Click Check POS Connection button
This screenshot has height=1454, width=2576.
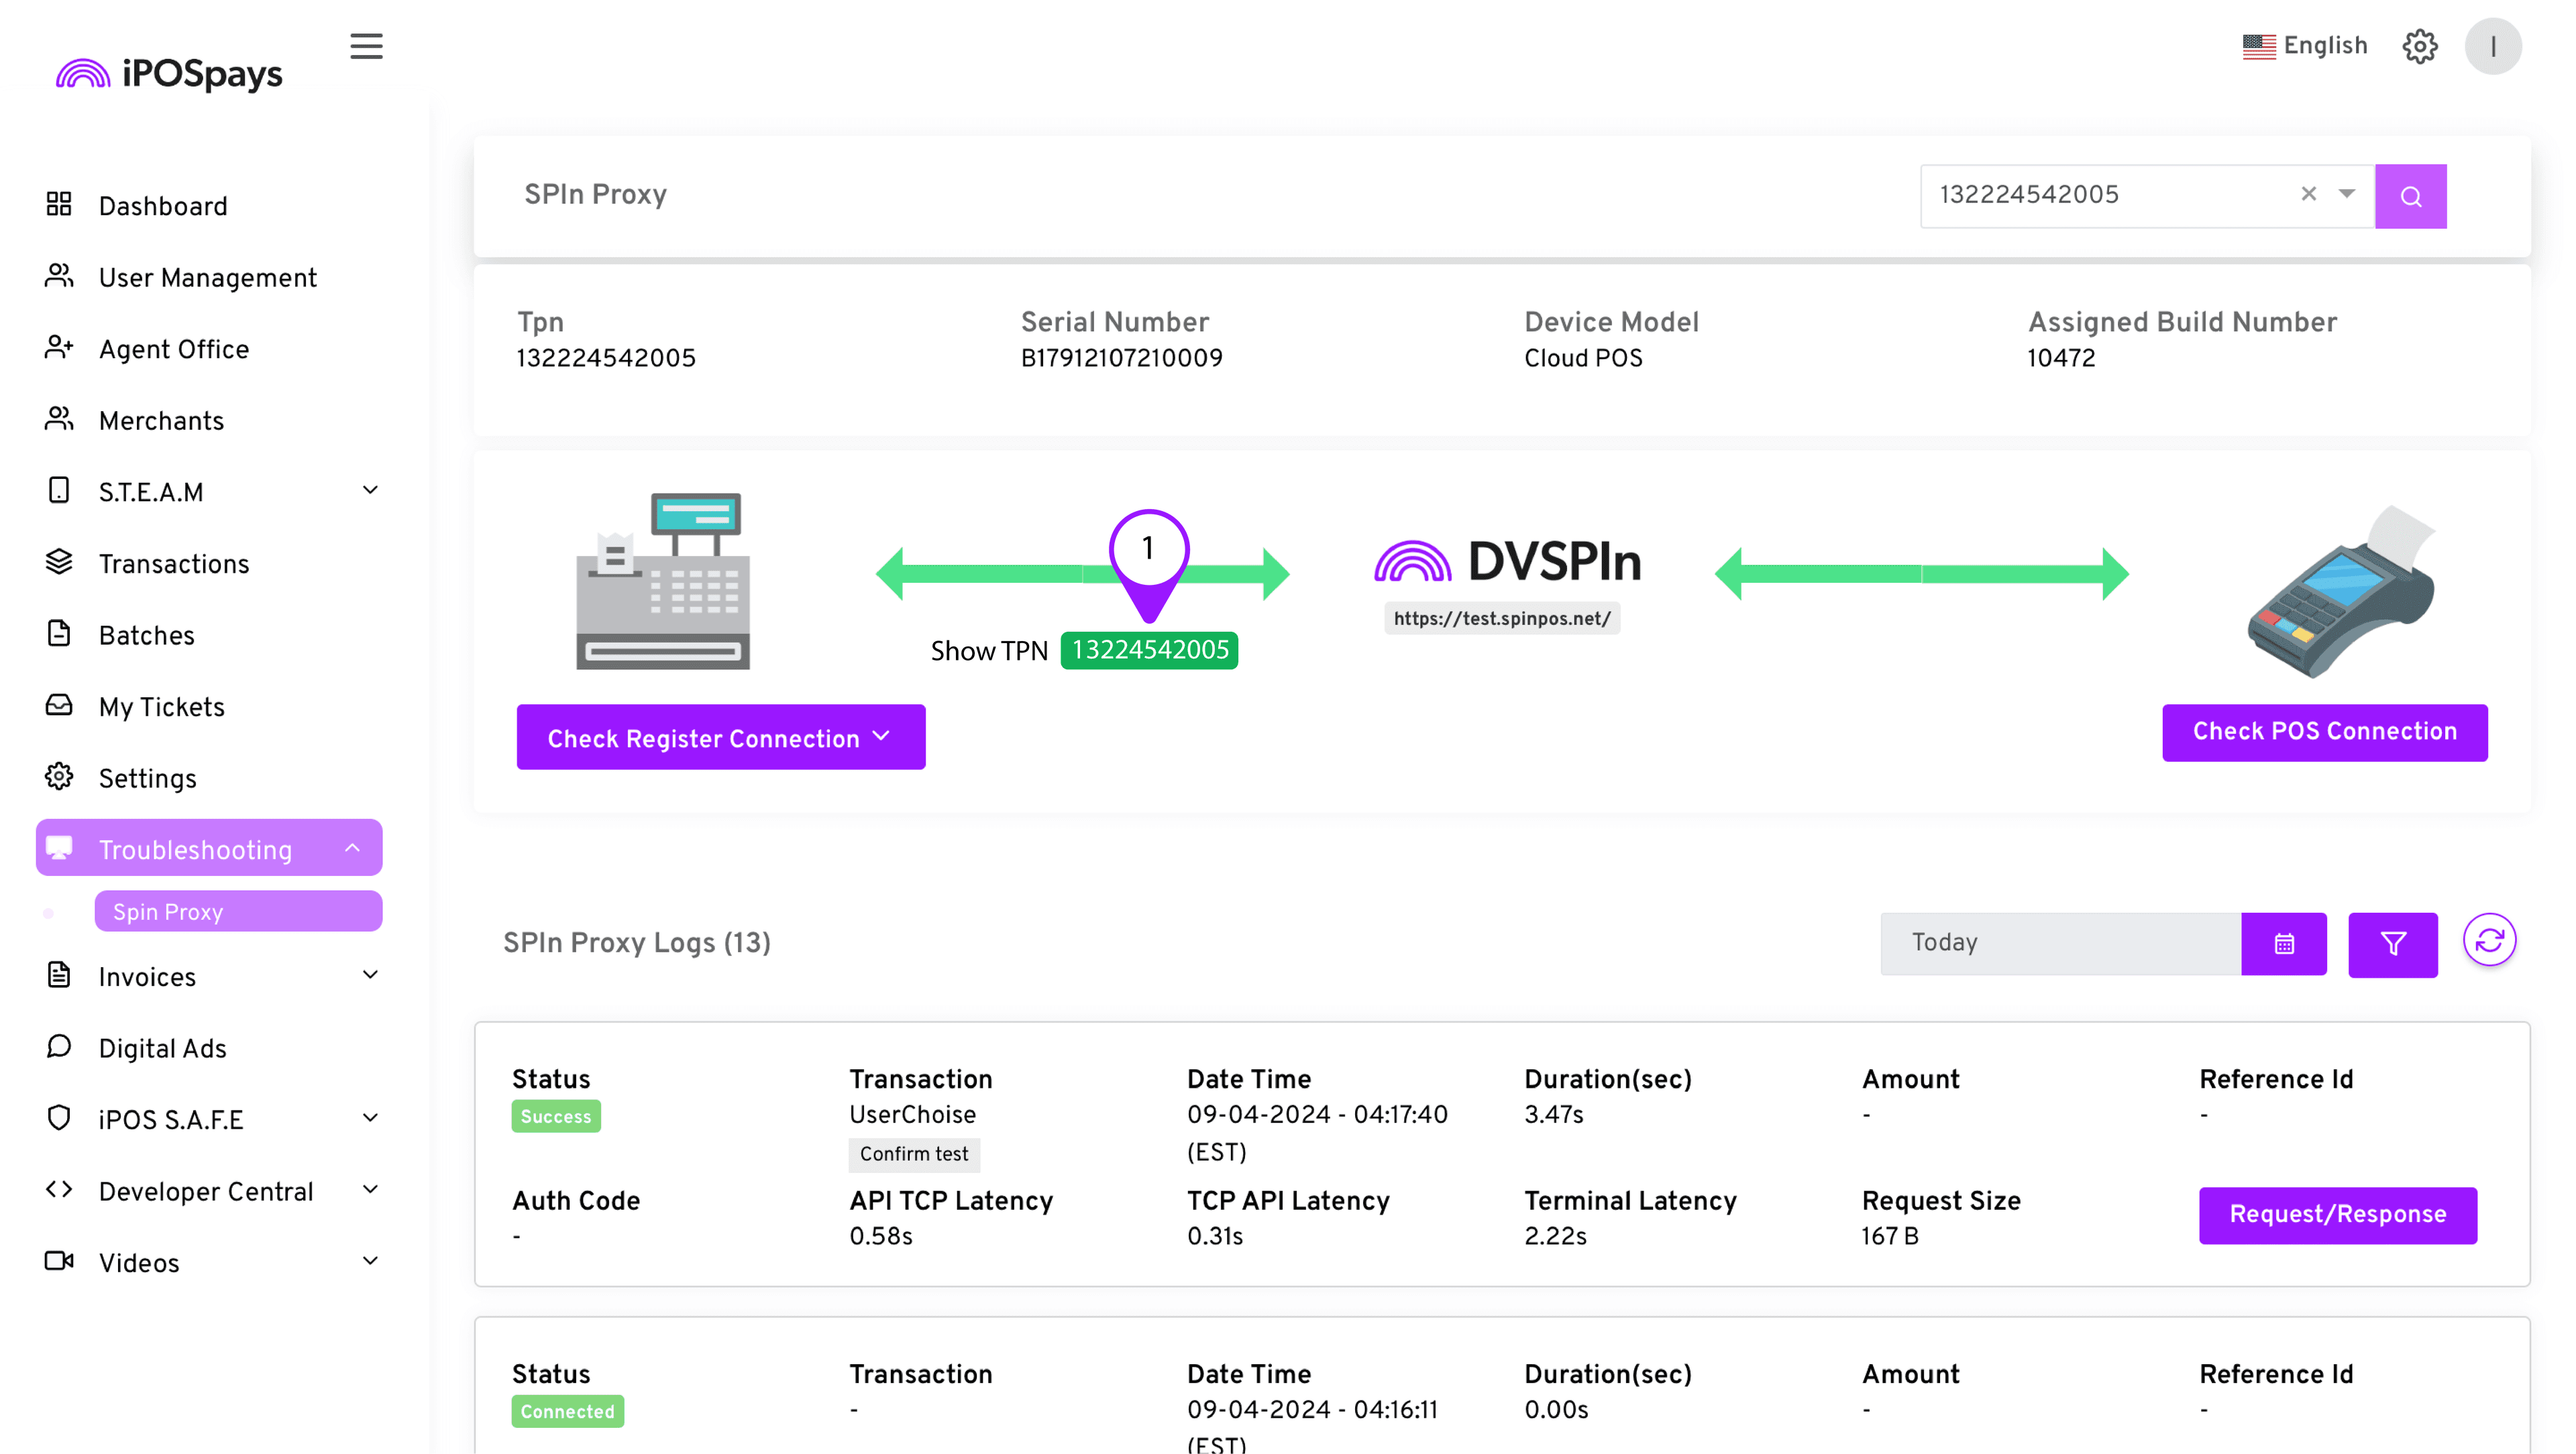point(2325,733)
